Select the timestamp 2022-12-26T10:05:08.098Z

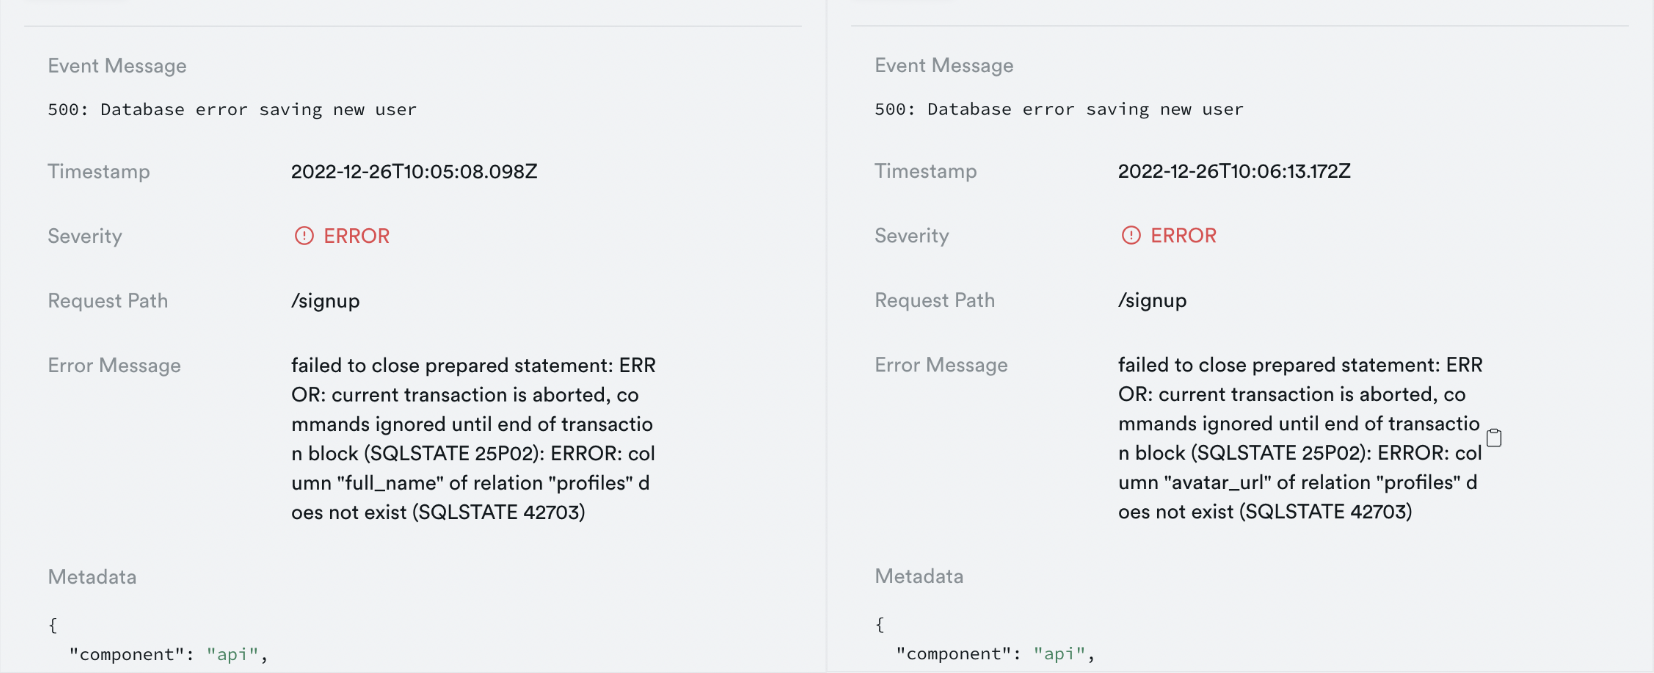(414, 172)
